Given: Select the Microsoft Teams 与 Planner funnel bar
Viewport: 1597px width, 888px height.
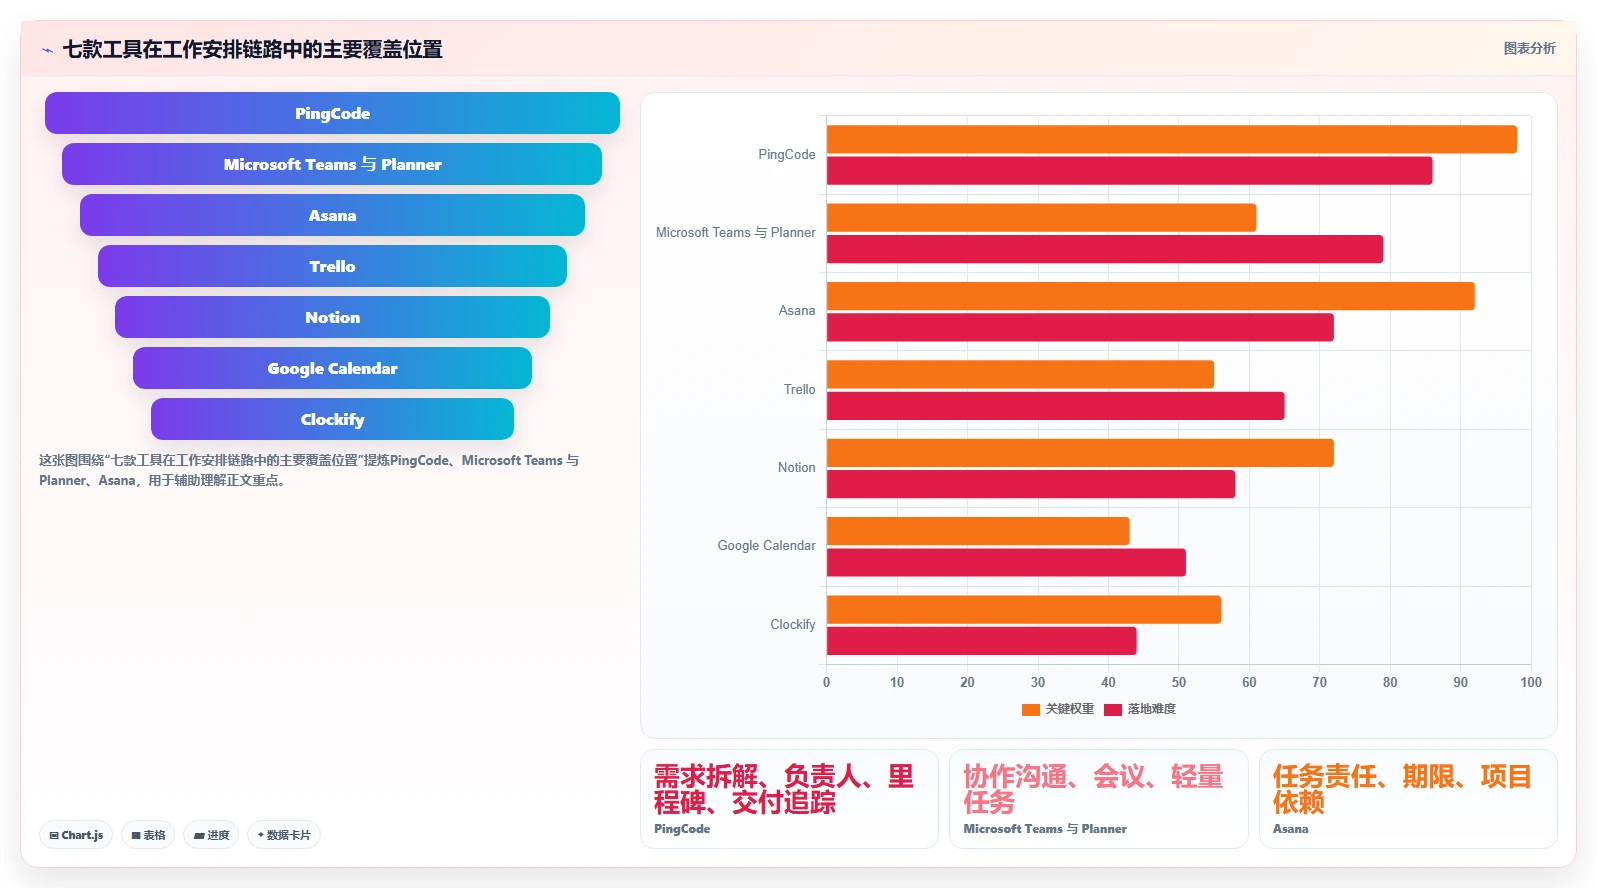Looking at the screenshot, I should (332, 164).
